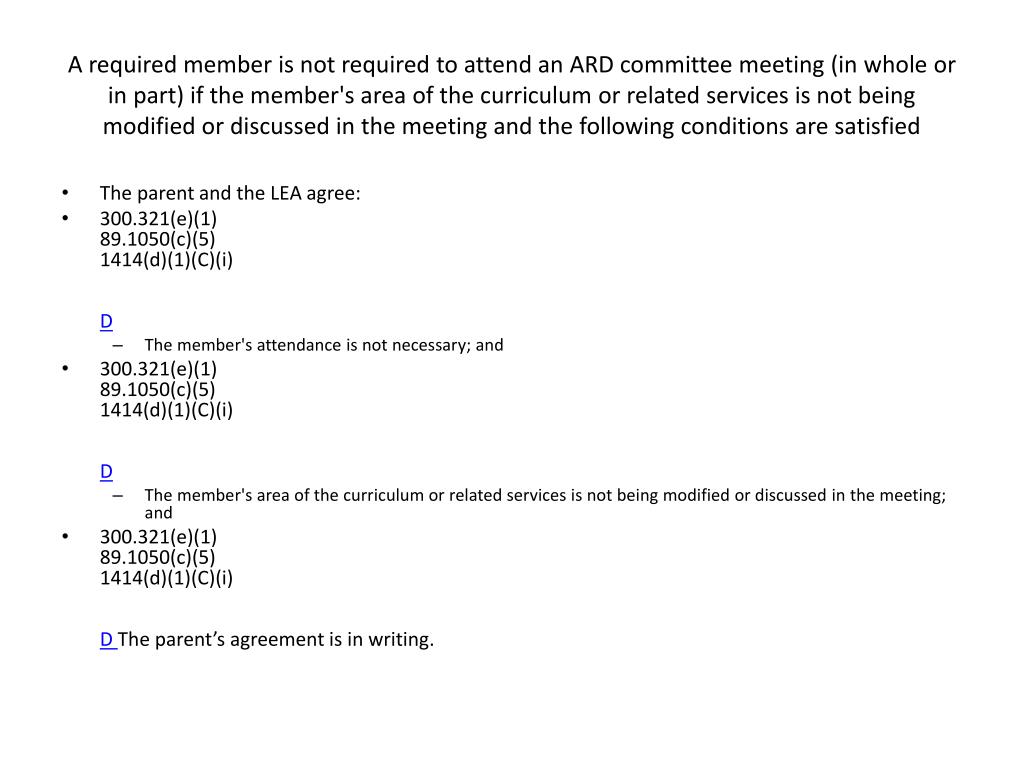Click 1414(d)(1)(C)(i) just above "parent's agreement" line
Image resolution: width=1024 pixels, height=768 pixels.
(166, 578)
